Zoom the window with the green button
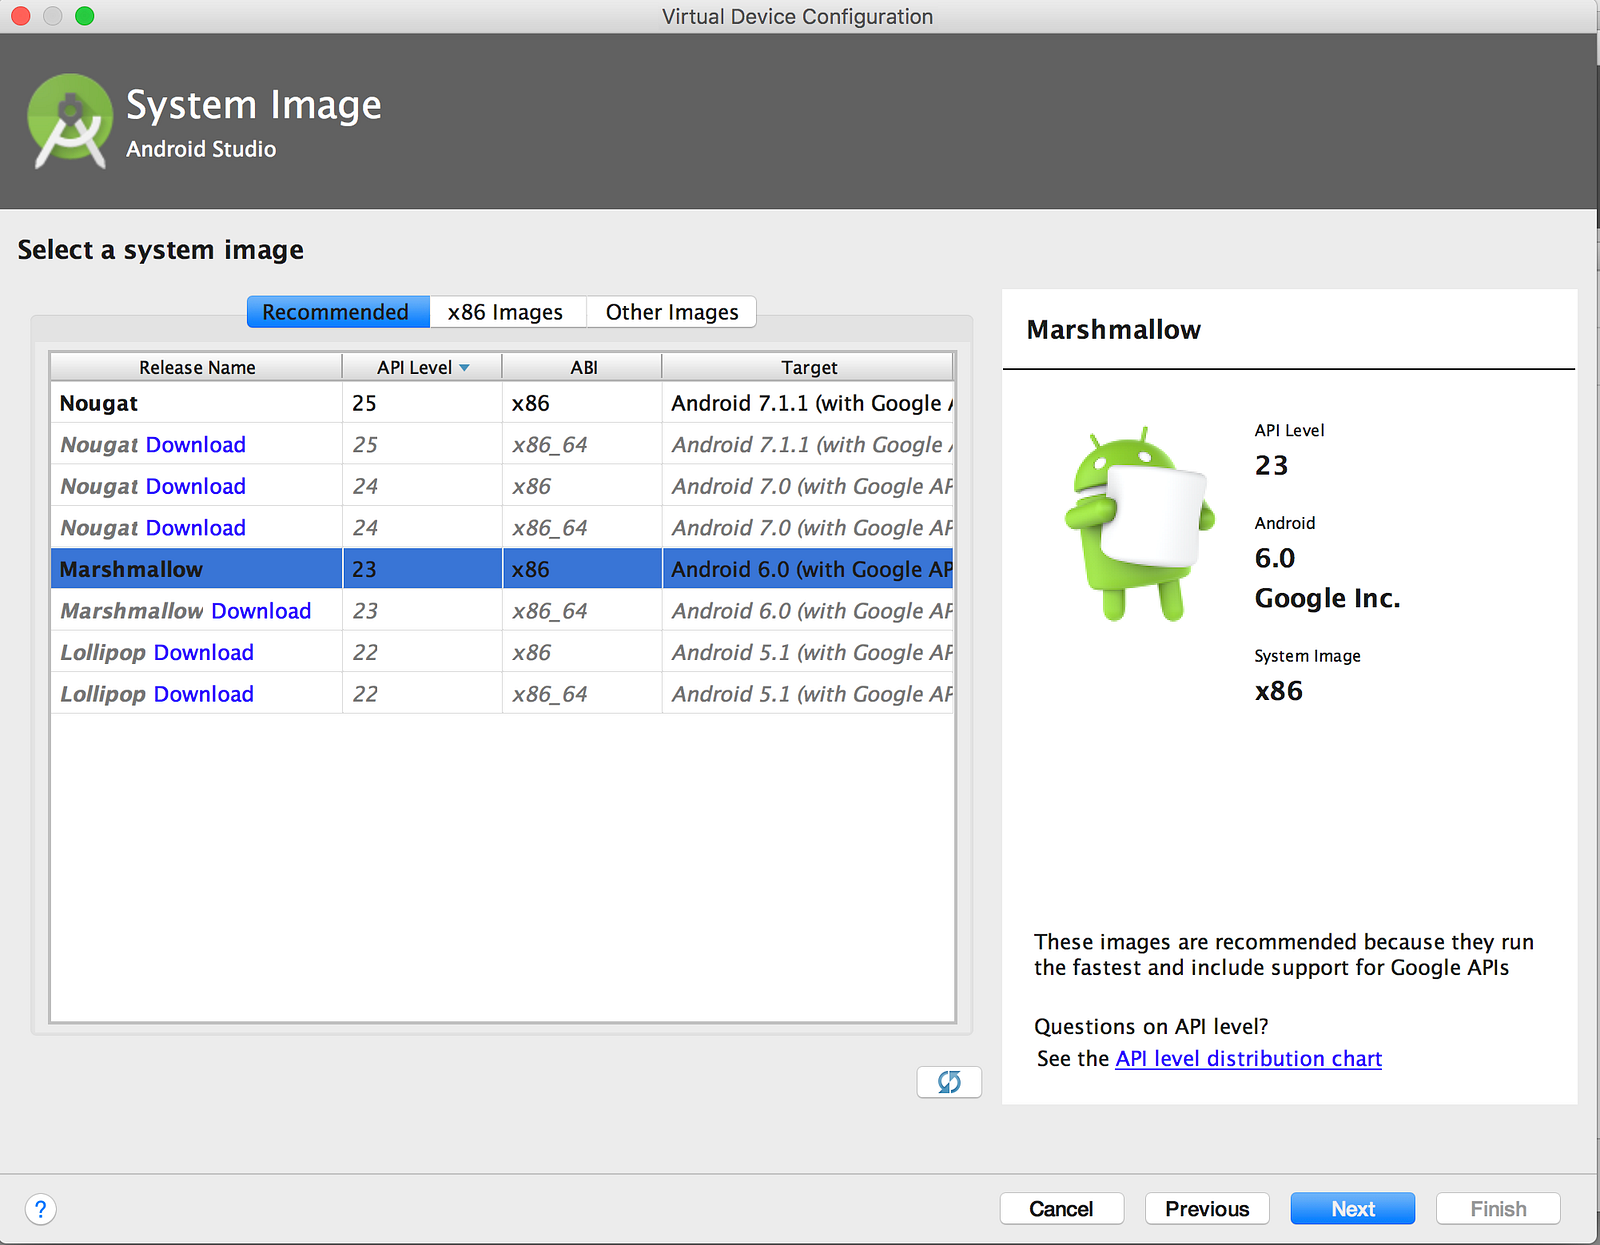This screenshot has height=1245, width=1600. [x=85, y=16]
